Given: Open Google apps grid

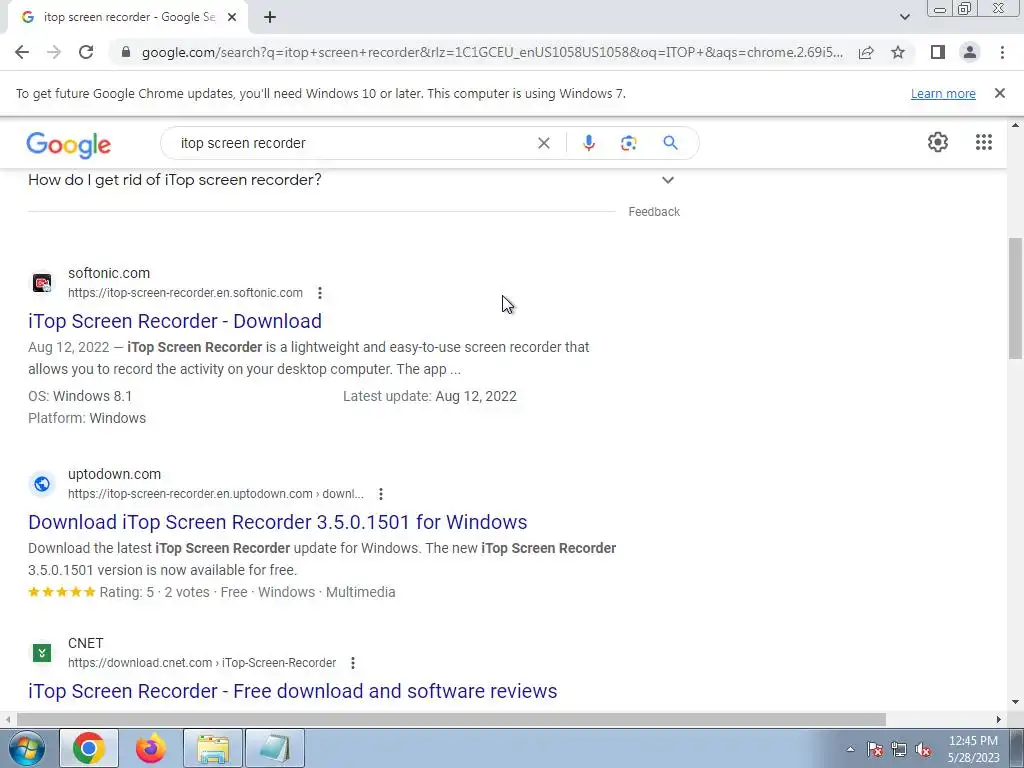Looking at the screenshot, I should pos(984,142).
